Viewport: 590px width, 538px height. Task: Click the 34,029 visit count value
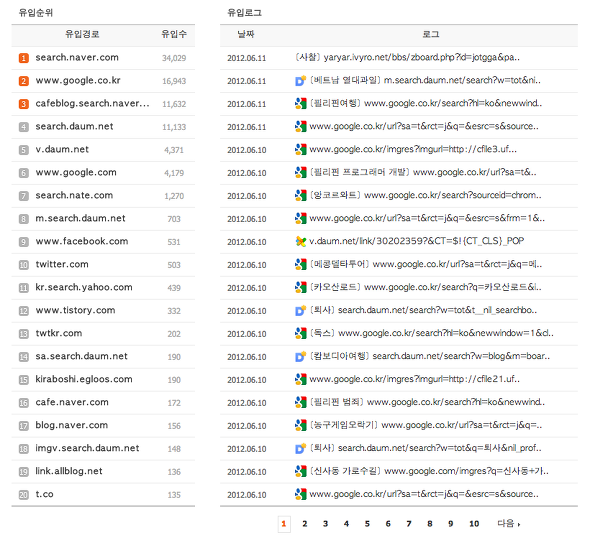tap(174, 58)
